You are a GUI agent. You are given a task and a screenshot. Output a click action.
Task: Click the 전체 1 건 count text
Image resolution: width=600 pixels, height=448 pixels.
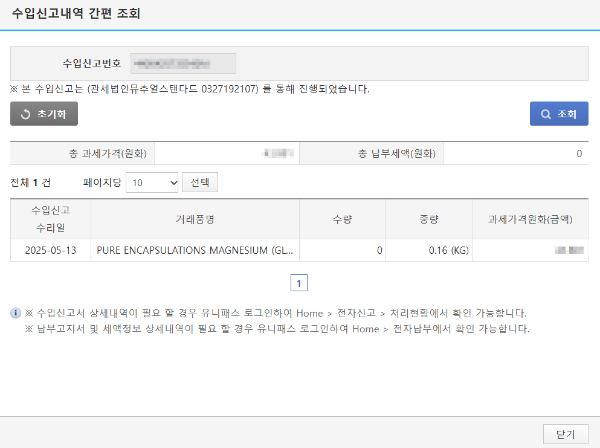click(x=31, y=182)
